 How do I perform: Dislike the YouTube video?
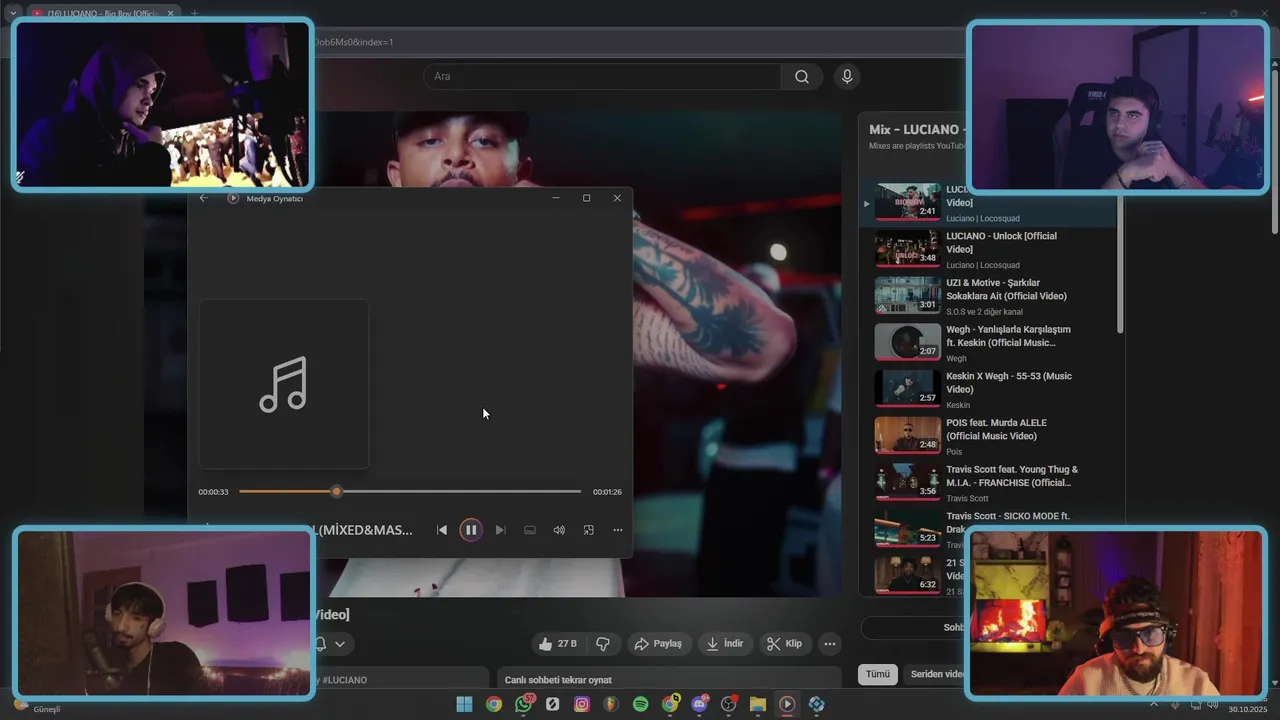pyautogui.click(x=603, y=644)
